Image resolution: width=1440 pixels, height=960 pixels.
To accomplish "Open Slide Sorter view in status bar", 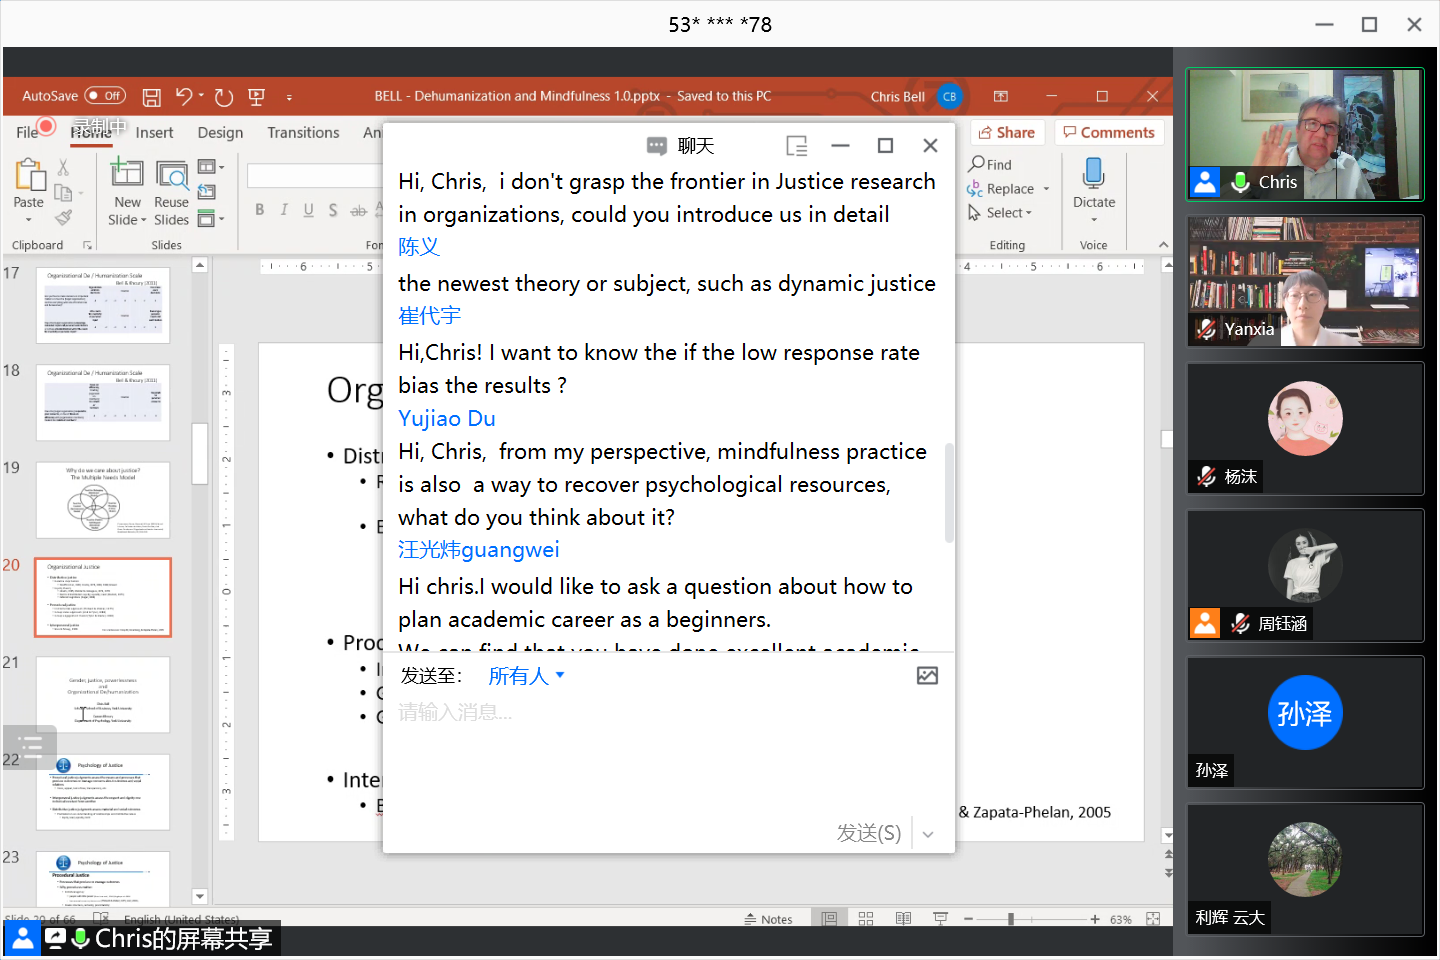I will pyautogui.click(x=866, y=919).
